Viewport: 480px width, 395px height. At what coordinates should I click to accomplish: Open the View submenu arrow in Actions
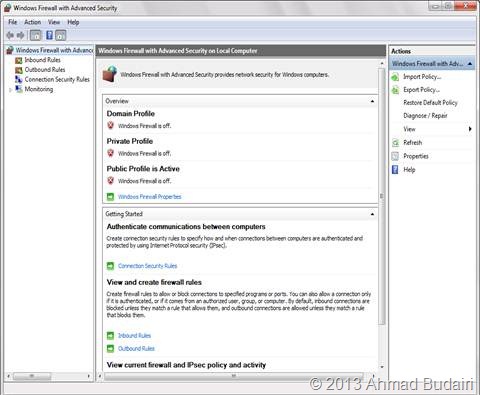click(x=470, y=129)
